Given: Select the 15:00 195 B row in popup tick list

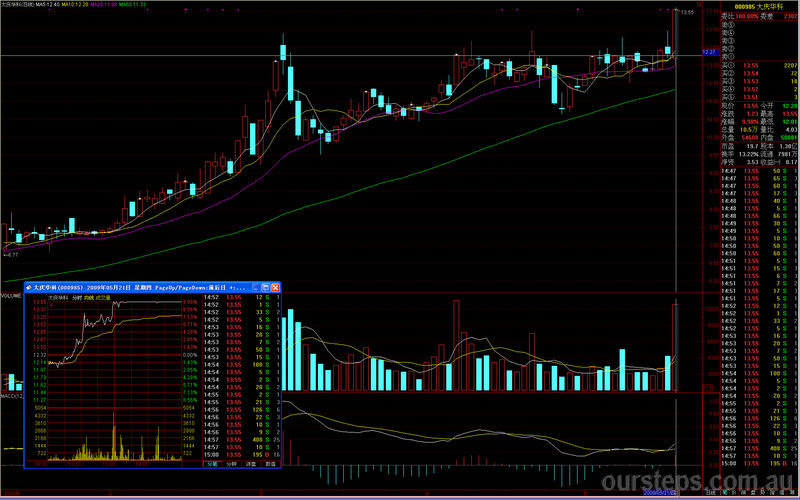Looking at the screenshot, I should tap(242, 455).
